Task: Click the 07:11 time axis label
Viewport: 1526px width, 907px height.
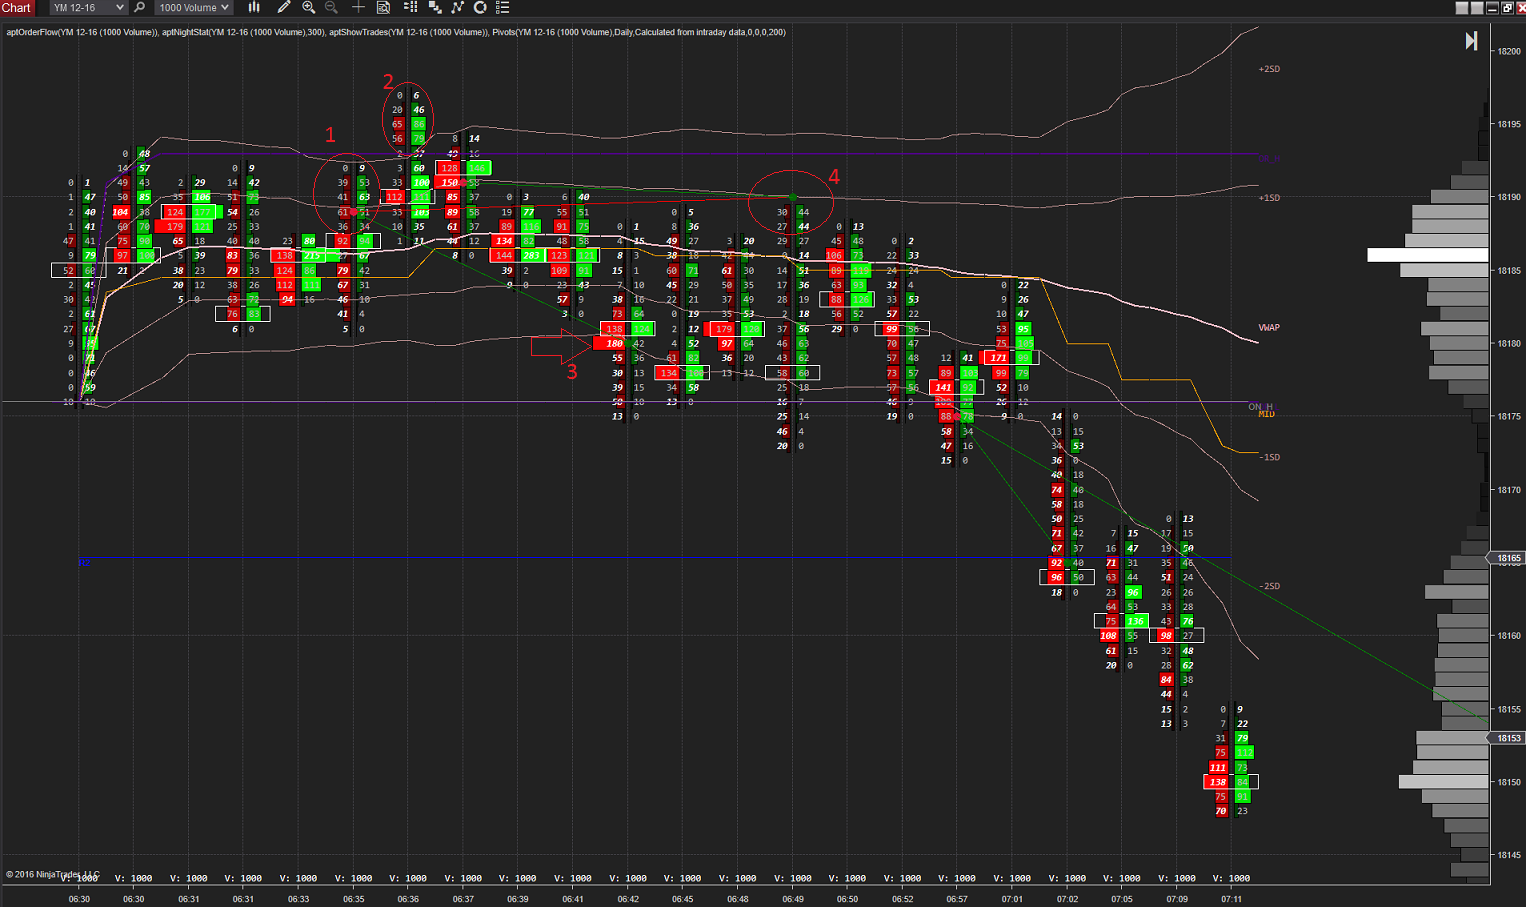Action: [1232, 899]
